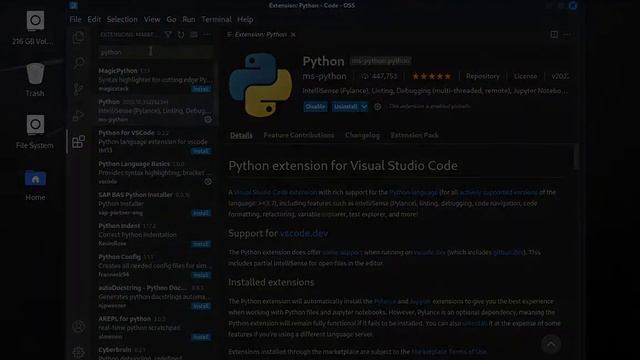Image resolution: width=640 pixels, height=360 pixels.
Task: Open the View menu
Action: pyautogui.click(x=152, y=20)
